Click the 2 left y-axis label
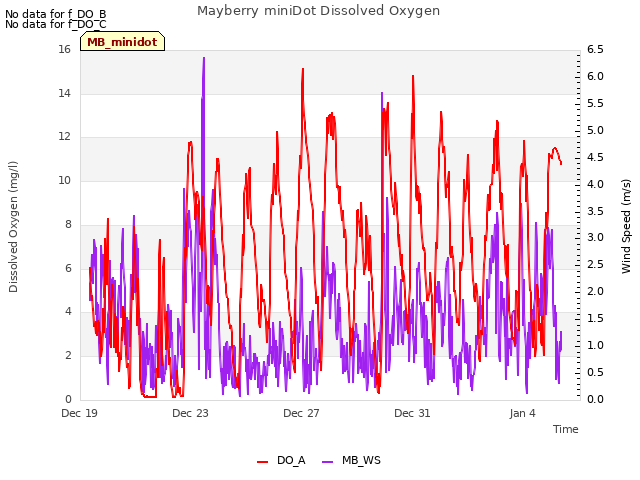Screen dimensions: 640x480 pos(68,355)
